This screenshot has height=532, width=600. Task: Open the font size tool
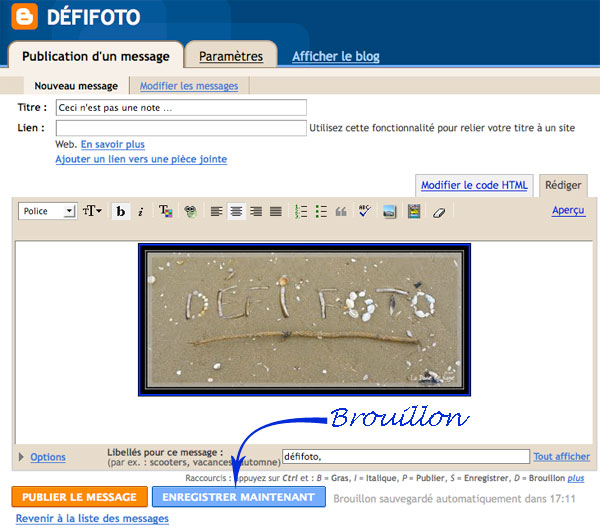(x=92, y=211)
